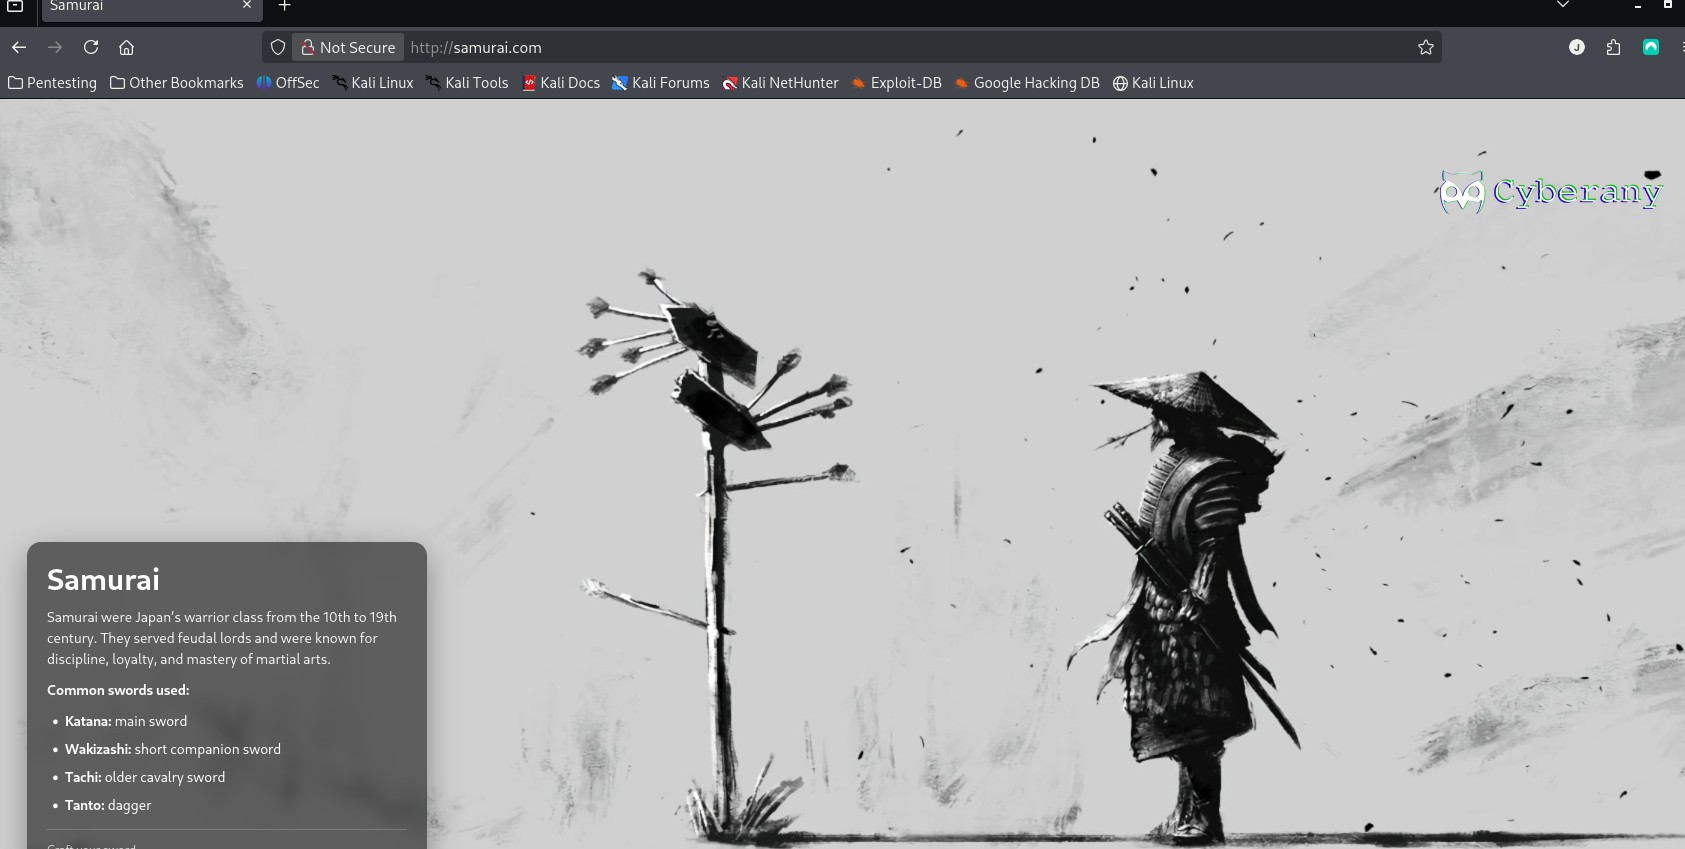Open the account avatar icon labeled J
This screenshot has width=1685, height=849.
click(1576, 47)
